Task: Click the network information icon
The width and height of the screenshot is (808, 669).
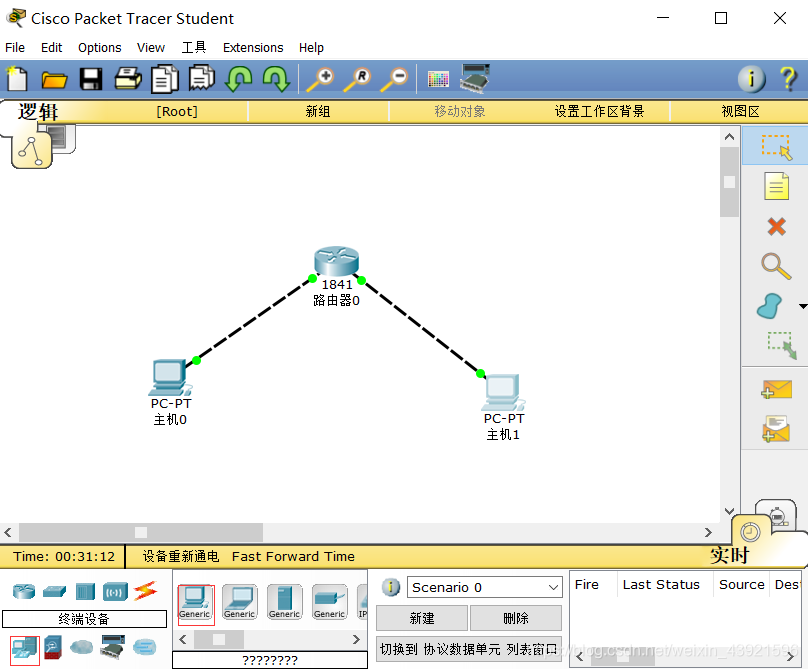Action: [x=751, y=79]
